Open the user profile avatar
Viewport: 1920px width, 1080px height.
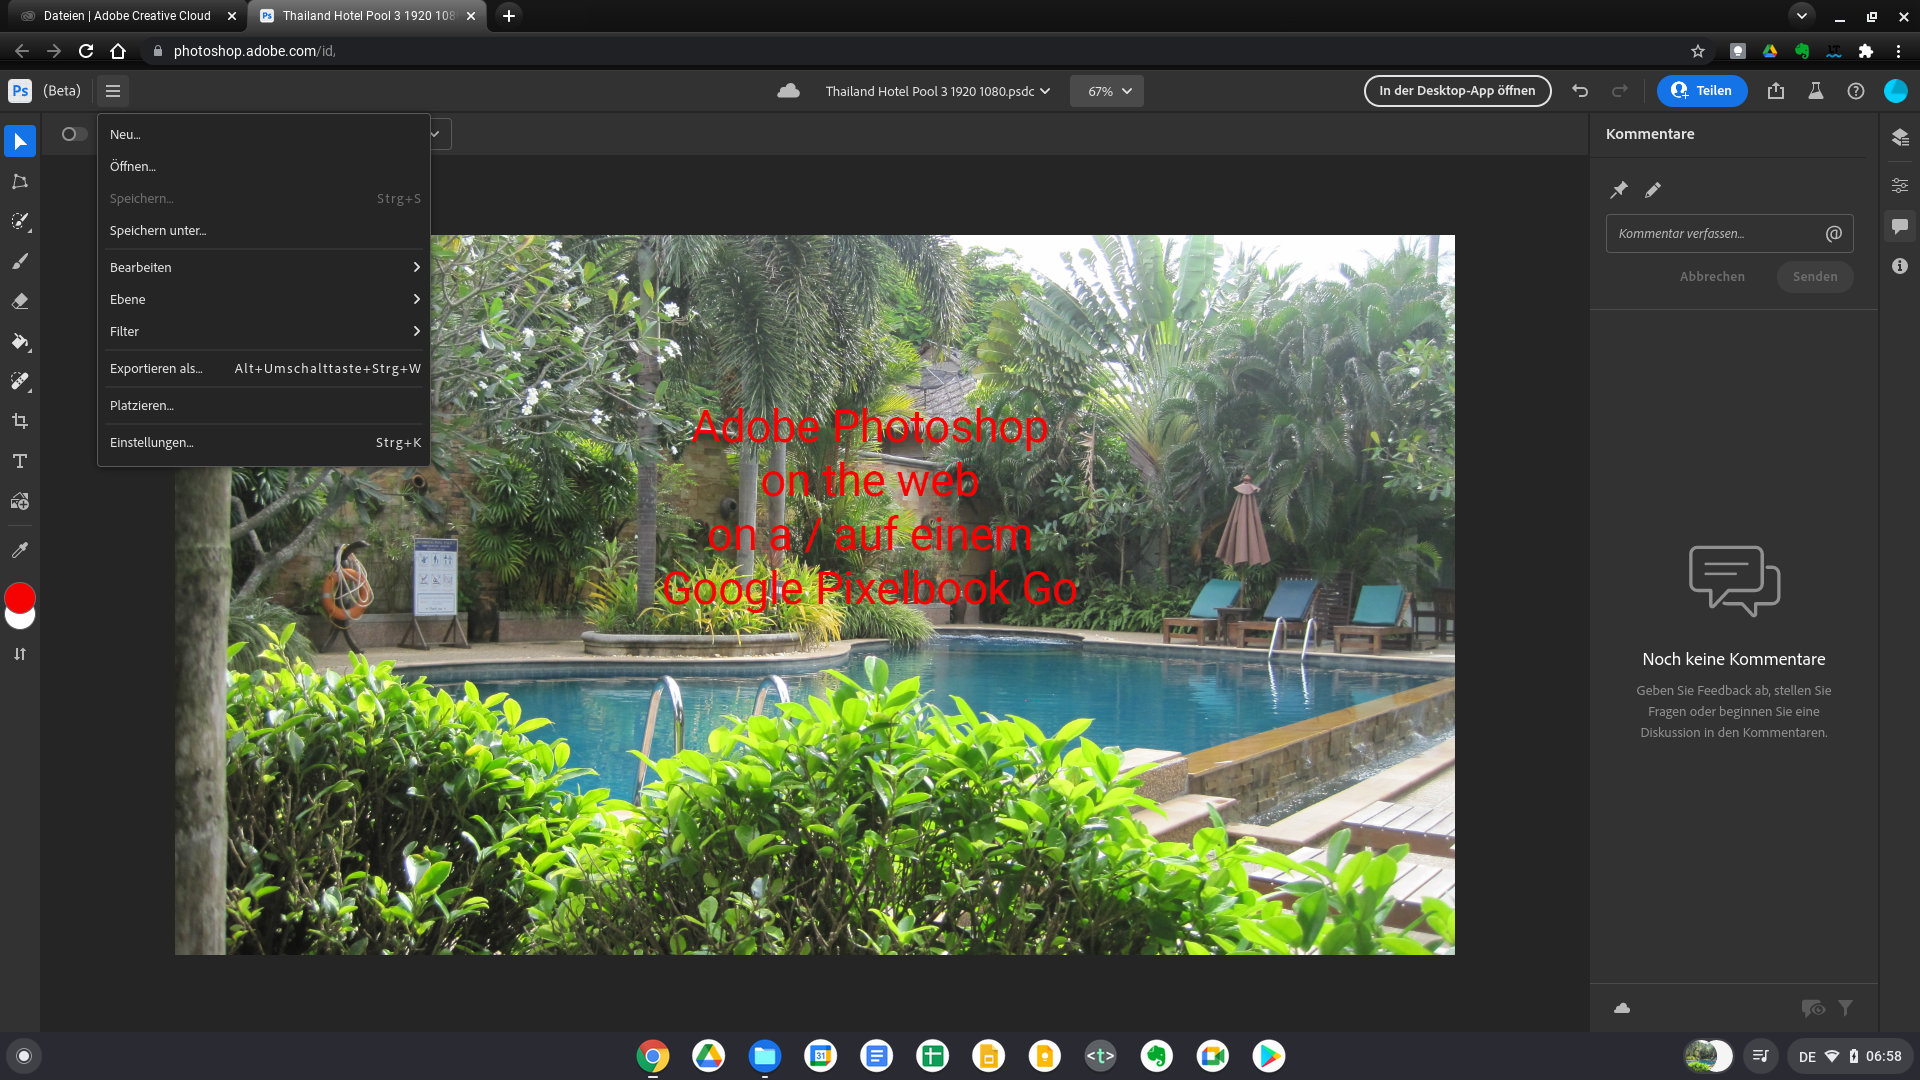click(1896, 91)
